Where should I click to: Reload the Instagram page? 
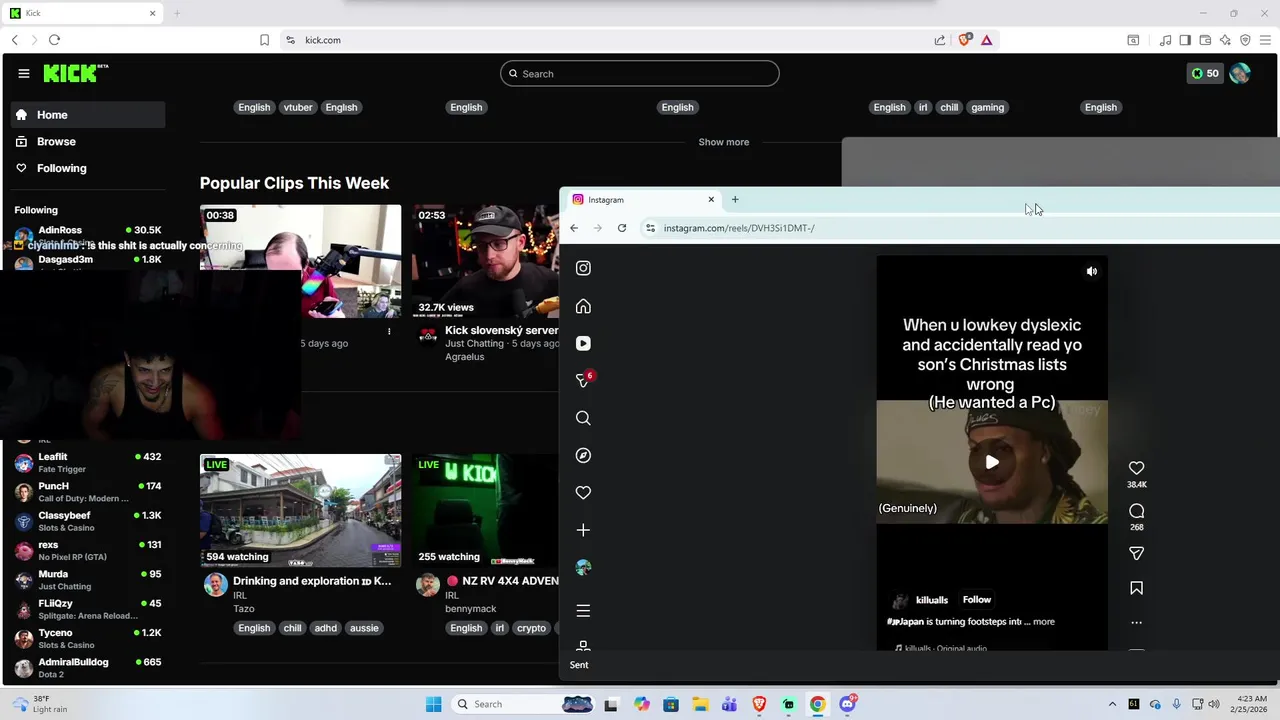622,228
